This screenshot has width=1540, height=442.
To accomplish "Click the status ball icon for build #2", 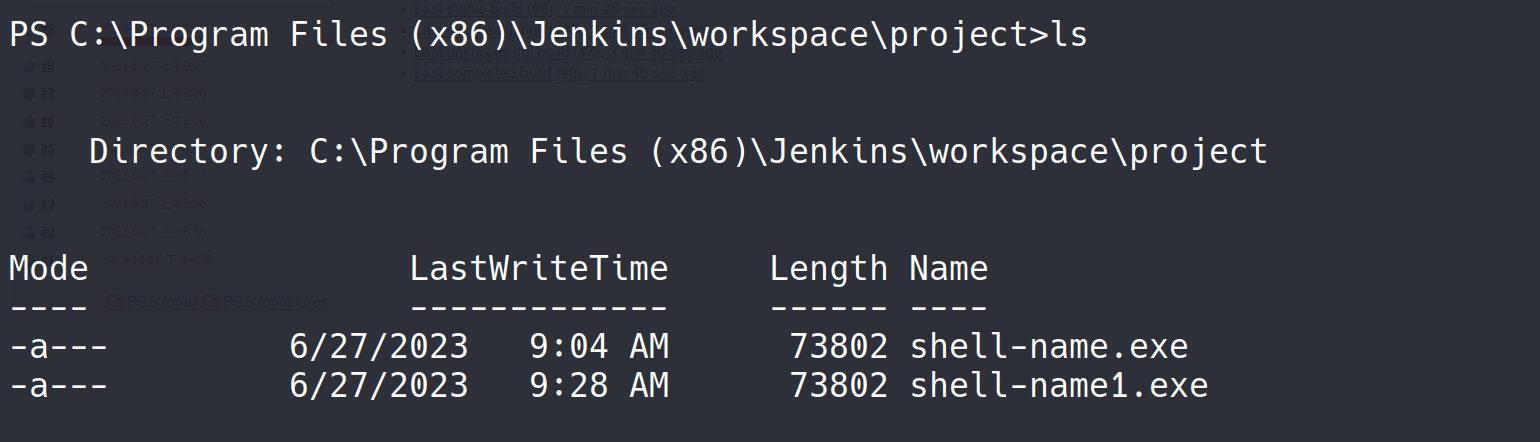I will (29, 233).
